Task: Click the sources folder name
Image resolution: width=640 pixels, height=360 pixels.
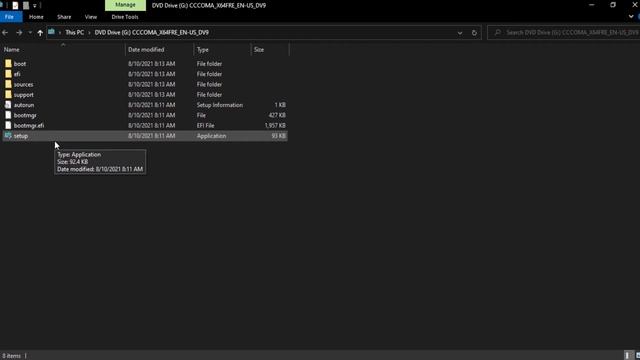Action: [x=24, y=84]
